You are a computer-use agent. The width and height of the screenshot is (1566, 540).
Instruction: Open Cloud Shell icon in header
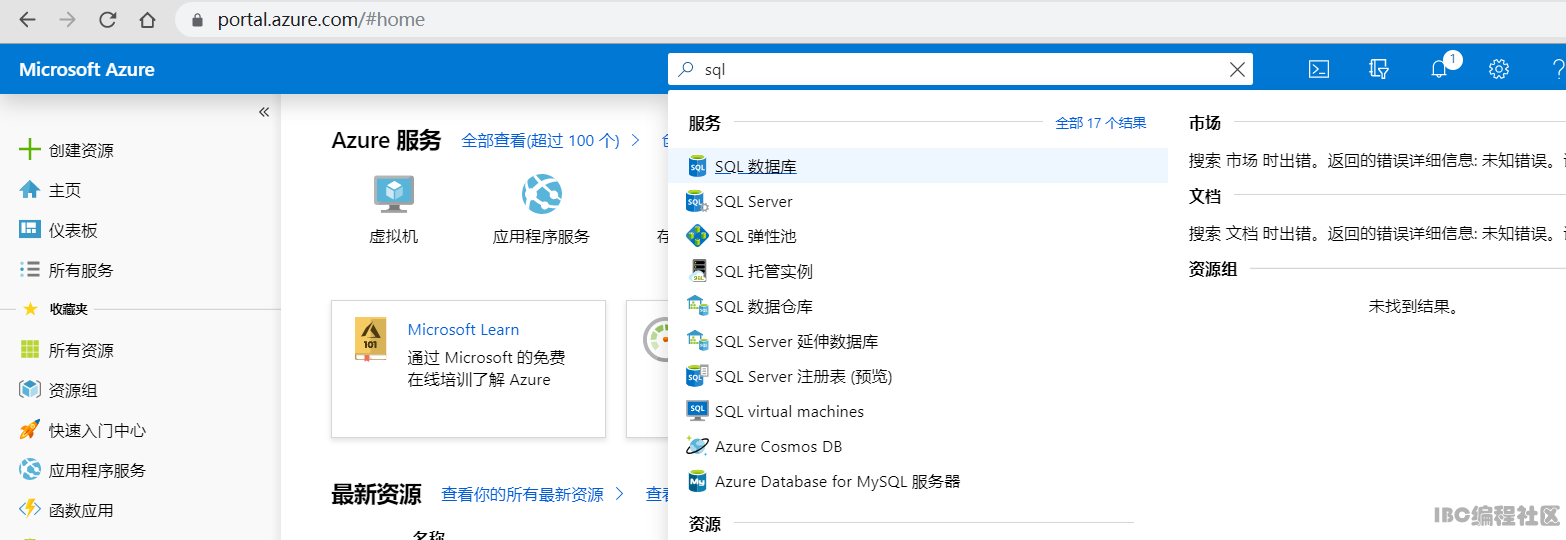(x=1319, y=69)
